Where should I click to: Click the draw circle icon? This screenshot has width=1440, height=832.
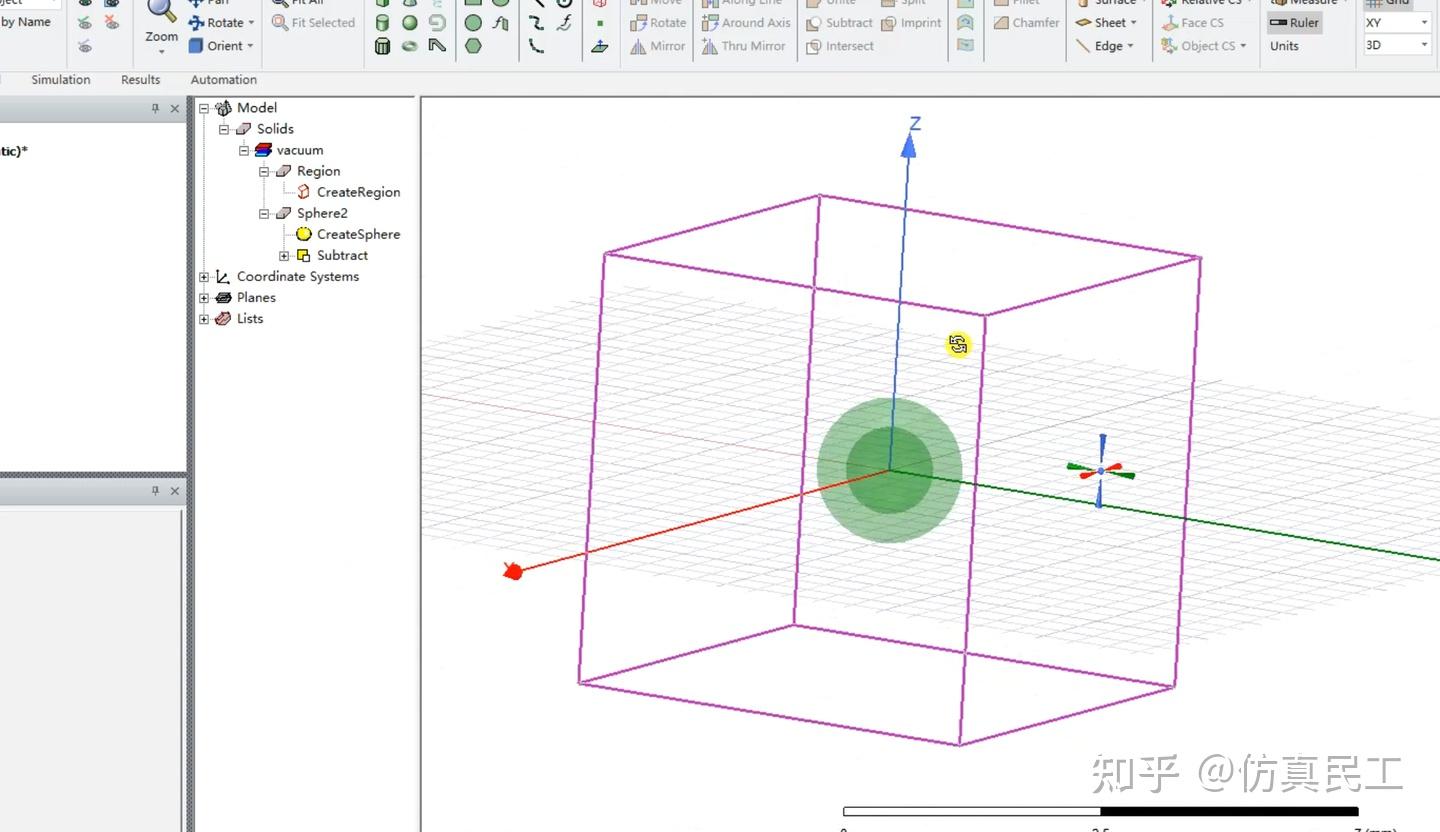(473, 22)
